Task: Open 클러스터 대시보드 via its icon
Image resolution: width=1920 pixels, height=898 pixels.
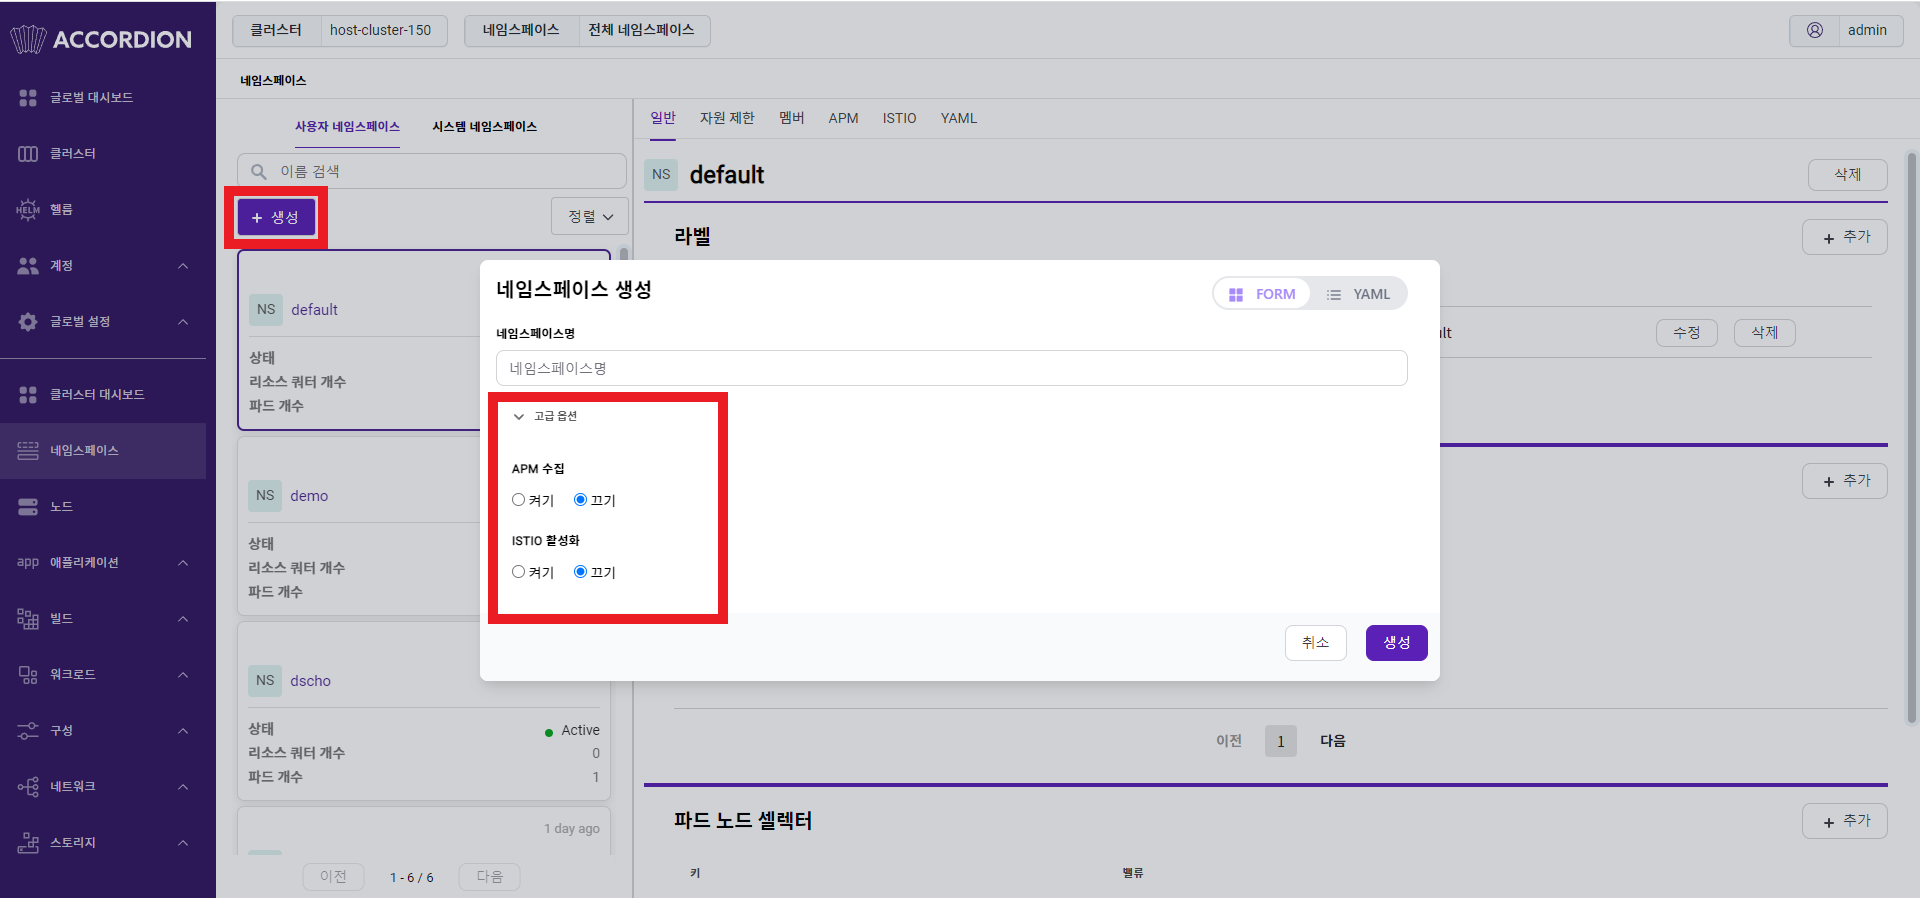Action: point(28,394)
